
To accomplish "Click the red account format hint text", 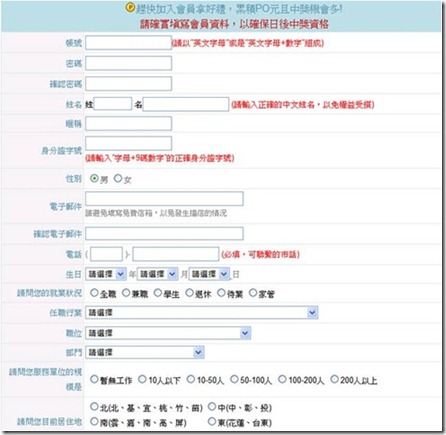I will (x=248, y=43).
